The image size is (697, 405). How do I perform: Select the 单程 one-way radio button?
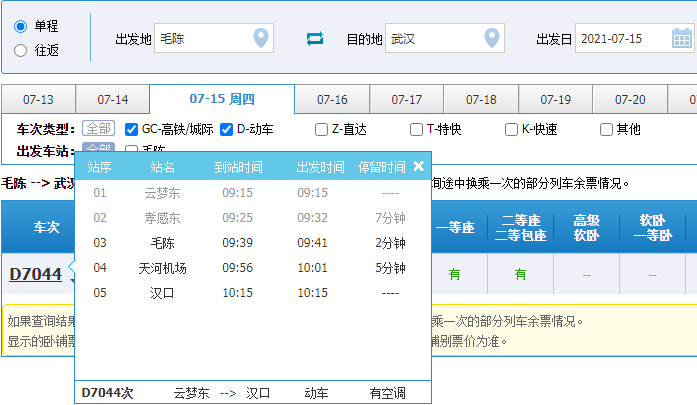21,26
